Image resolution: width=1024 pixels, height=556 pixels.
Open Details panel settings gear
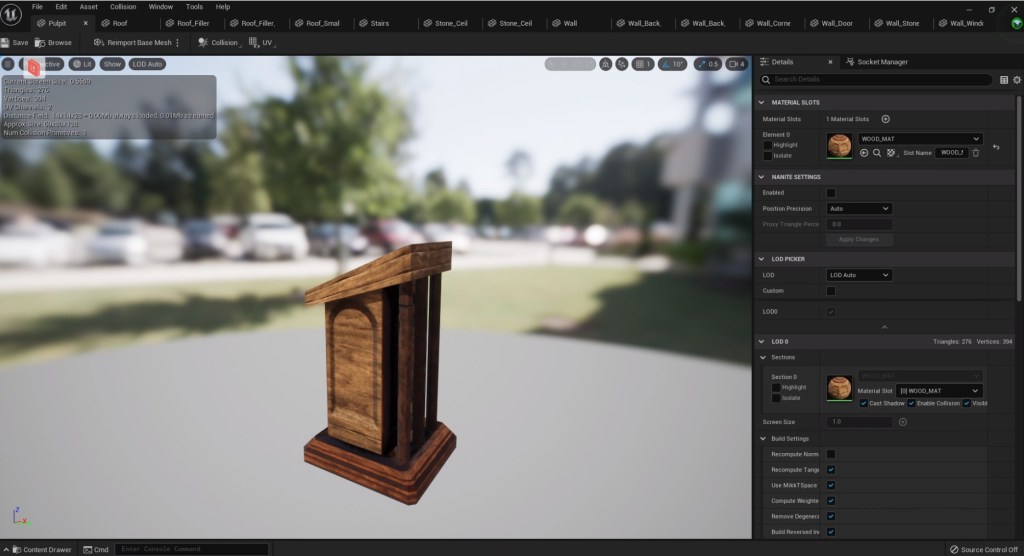(x=1016, y=80)
